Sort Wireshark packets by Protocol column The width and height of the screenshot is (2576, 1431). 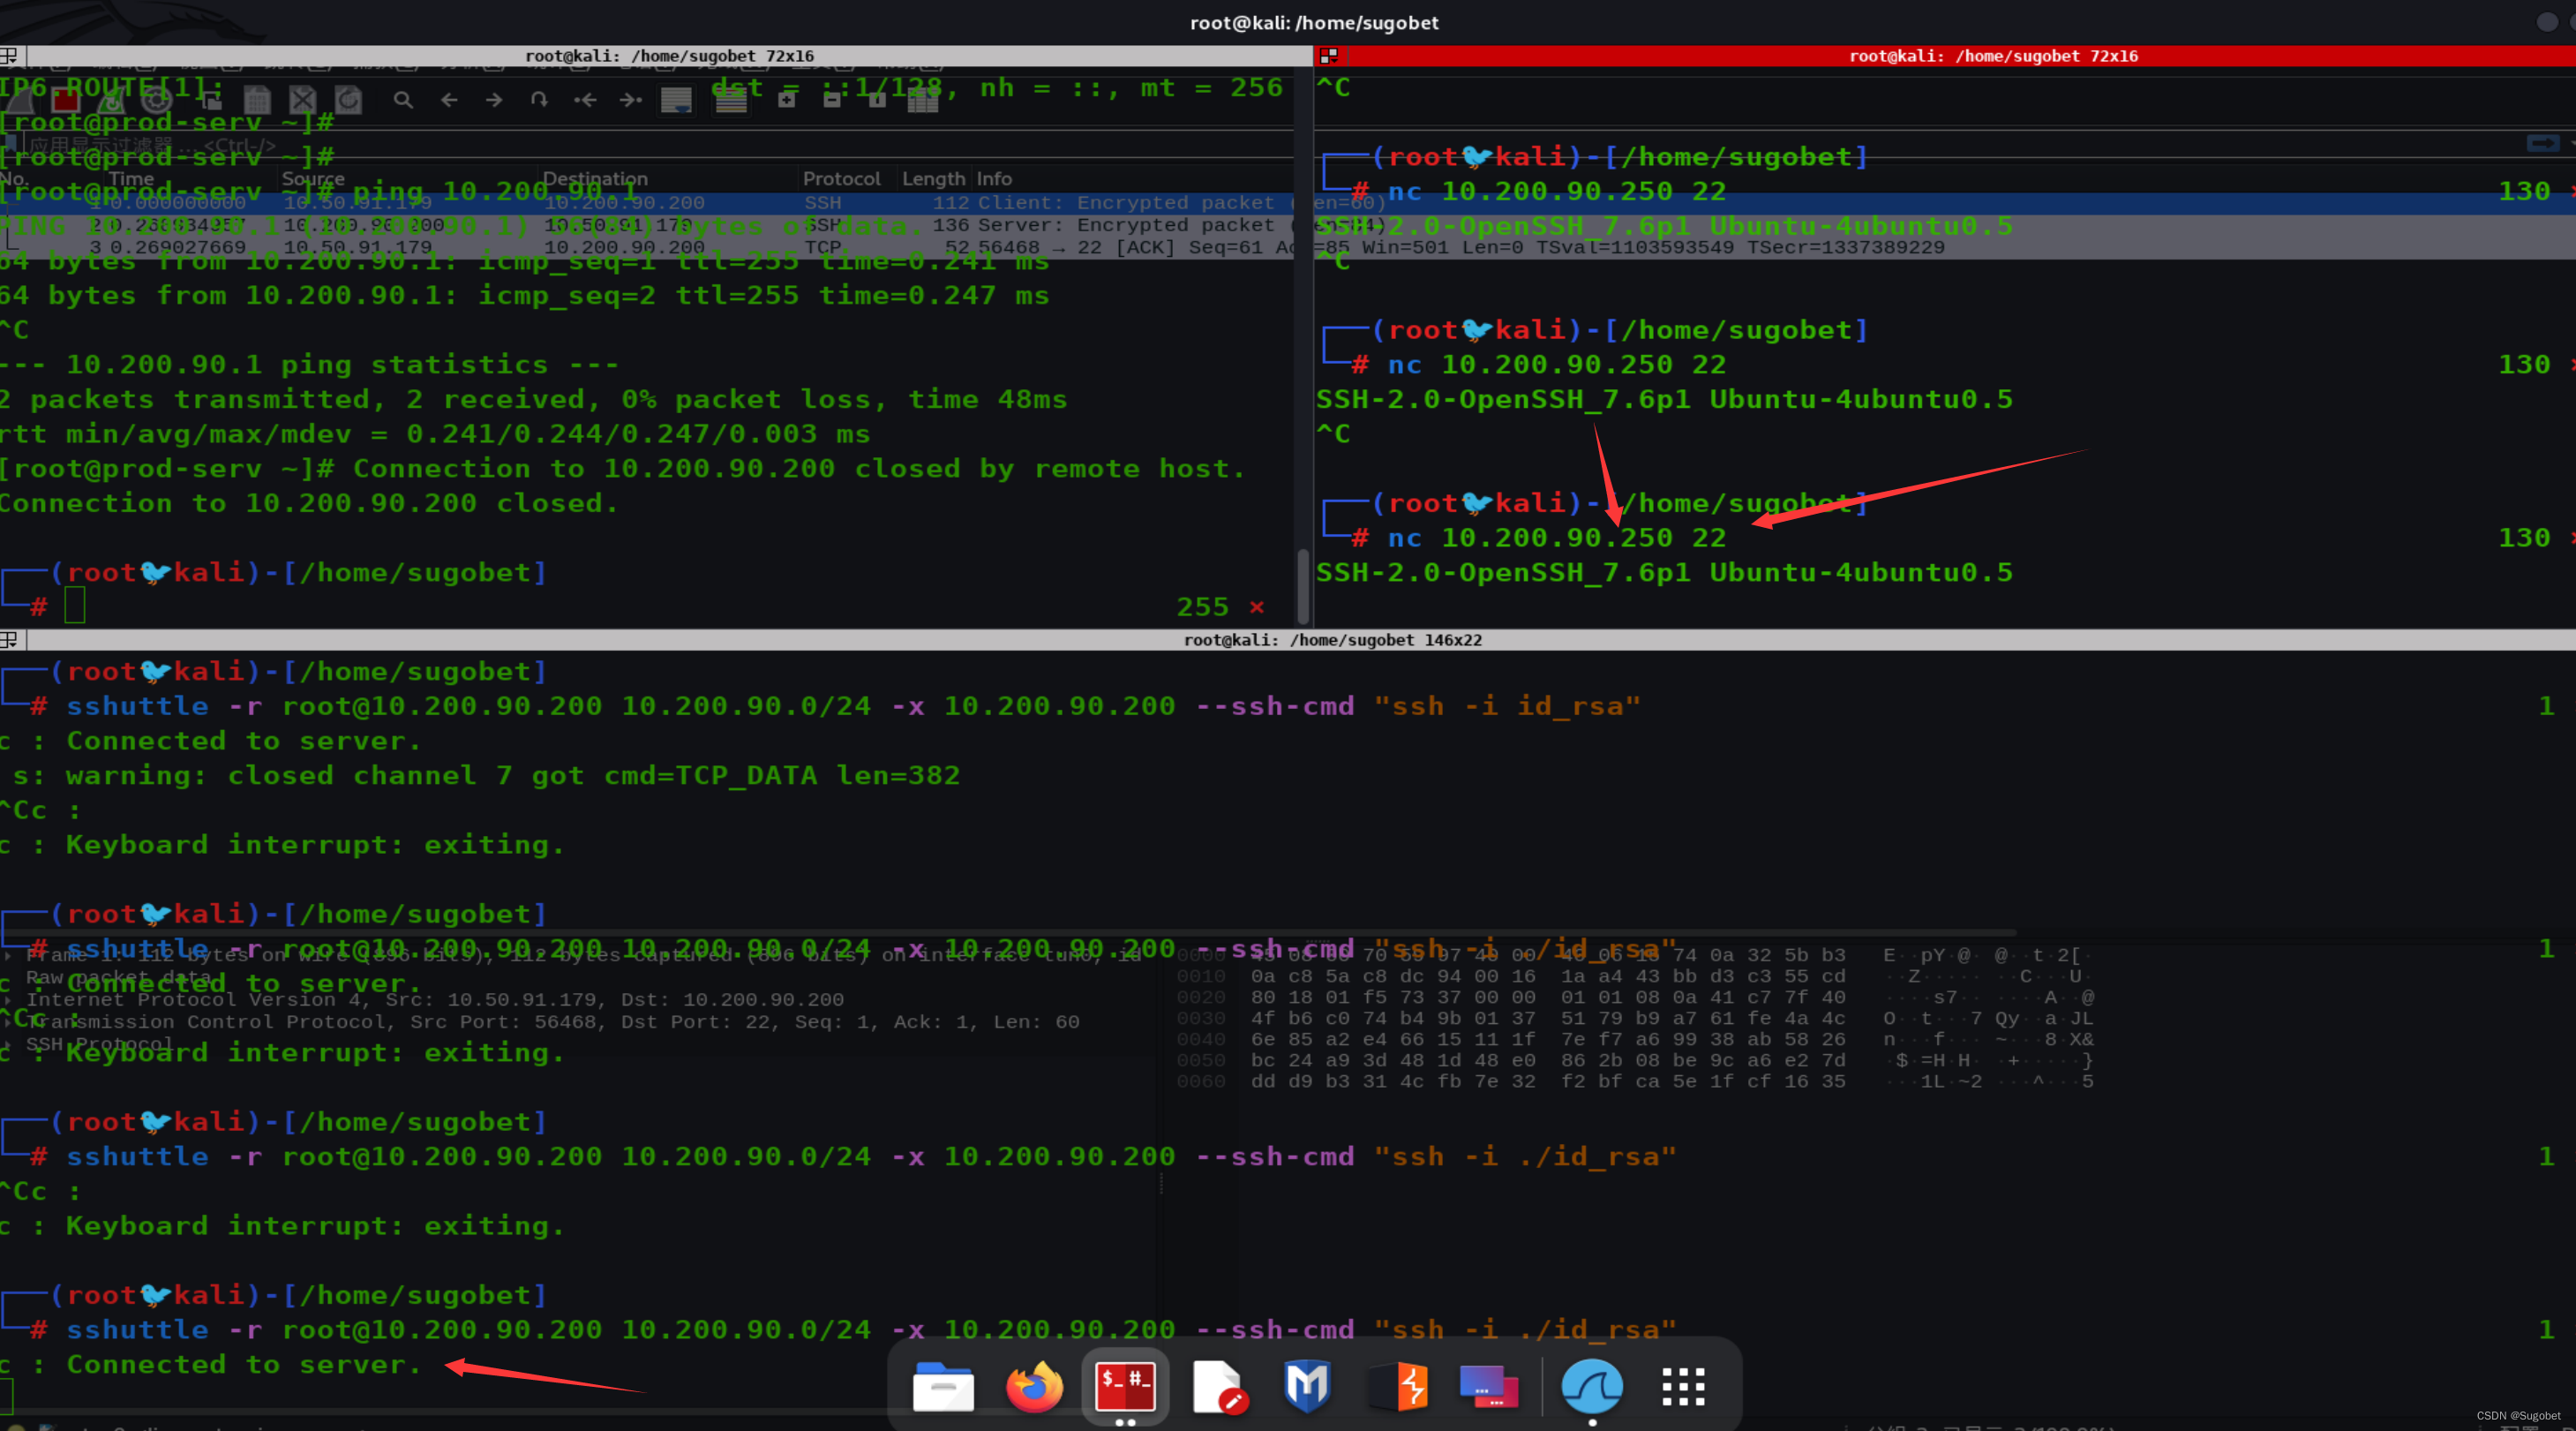841,178
